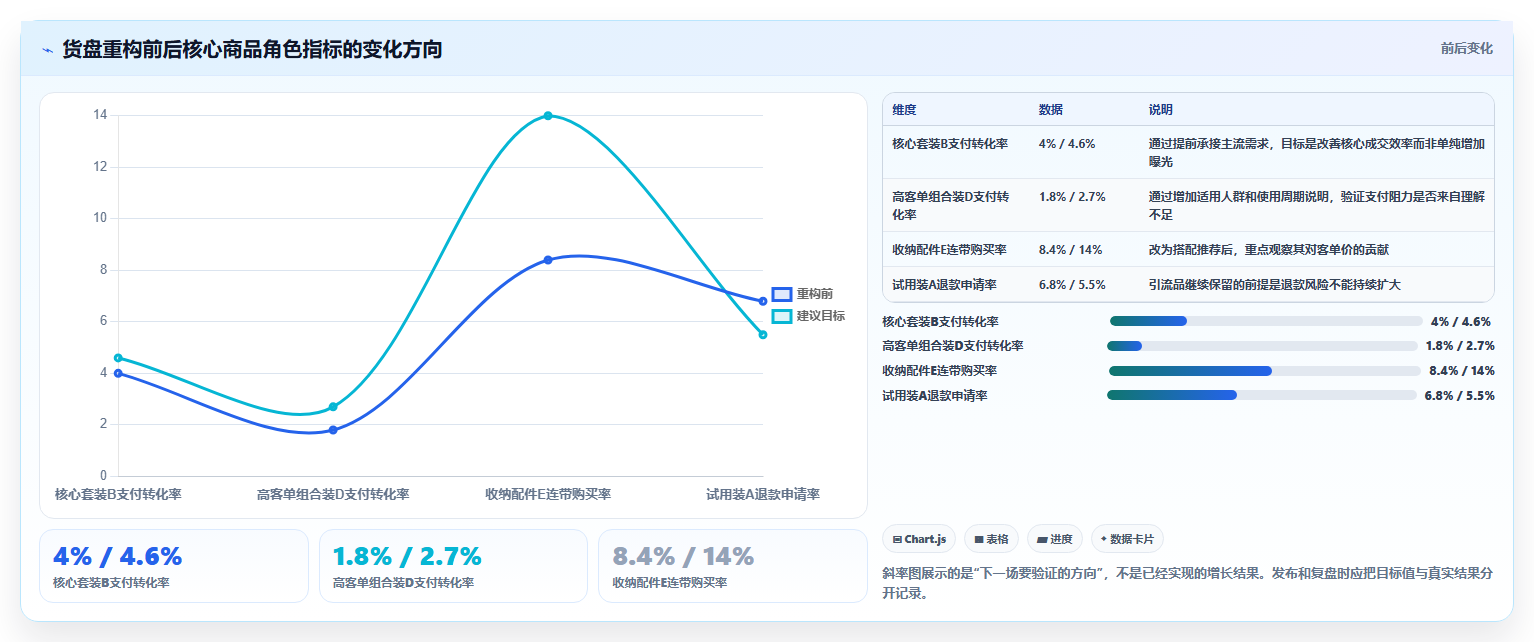Open the 1.8% / 2.7% data card
Viewport: 1534px width, 642px height.
pyautogui.click(x=453, y=566)
